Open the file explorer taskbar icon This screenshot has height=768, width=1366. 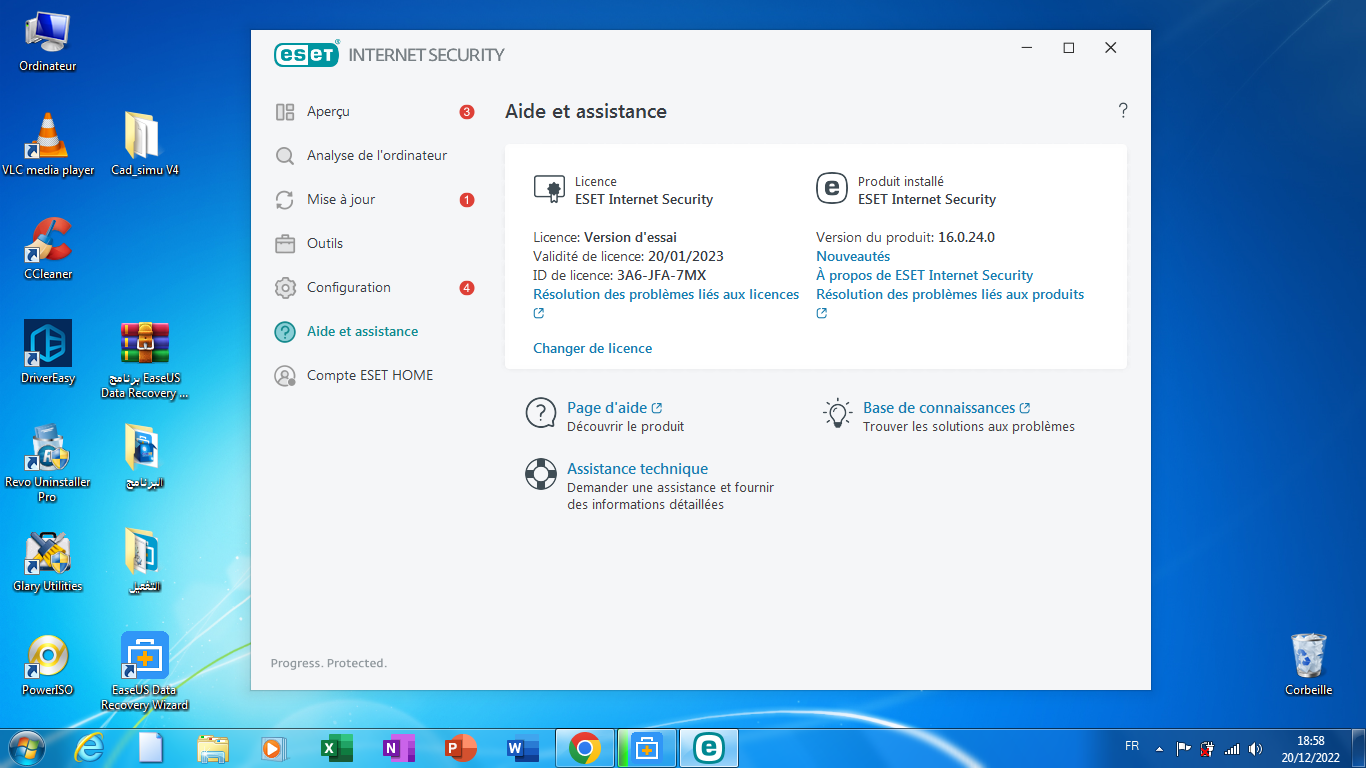click(213, 748)
